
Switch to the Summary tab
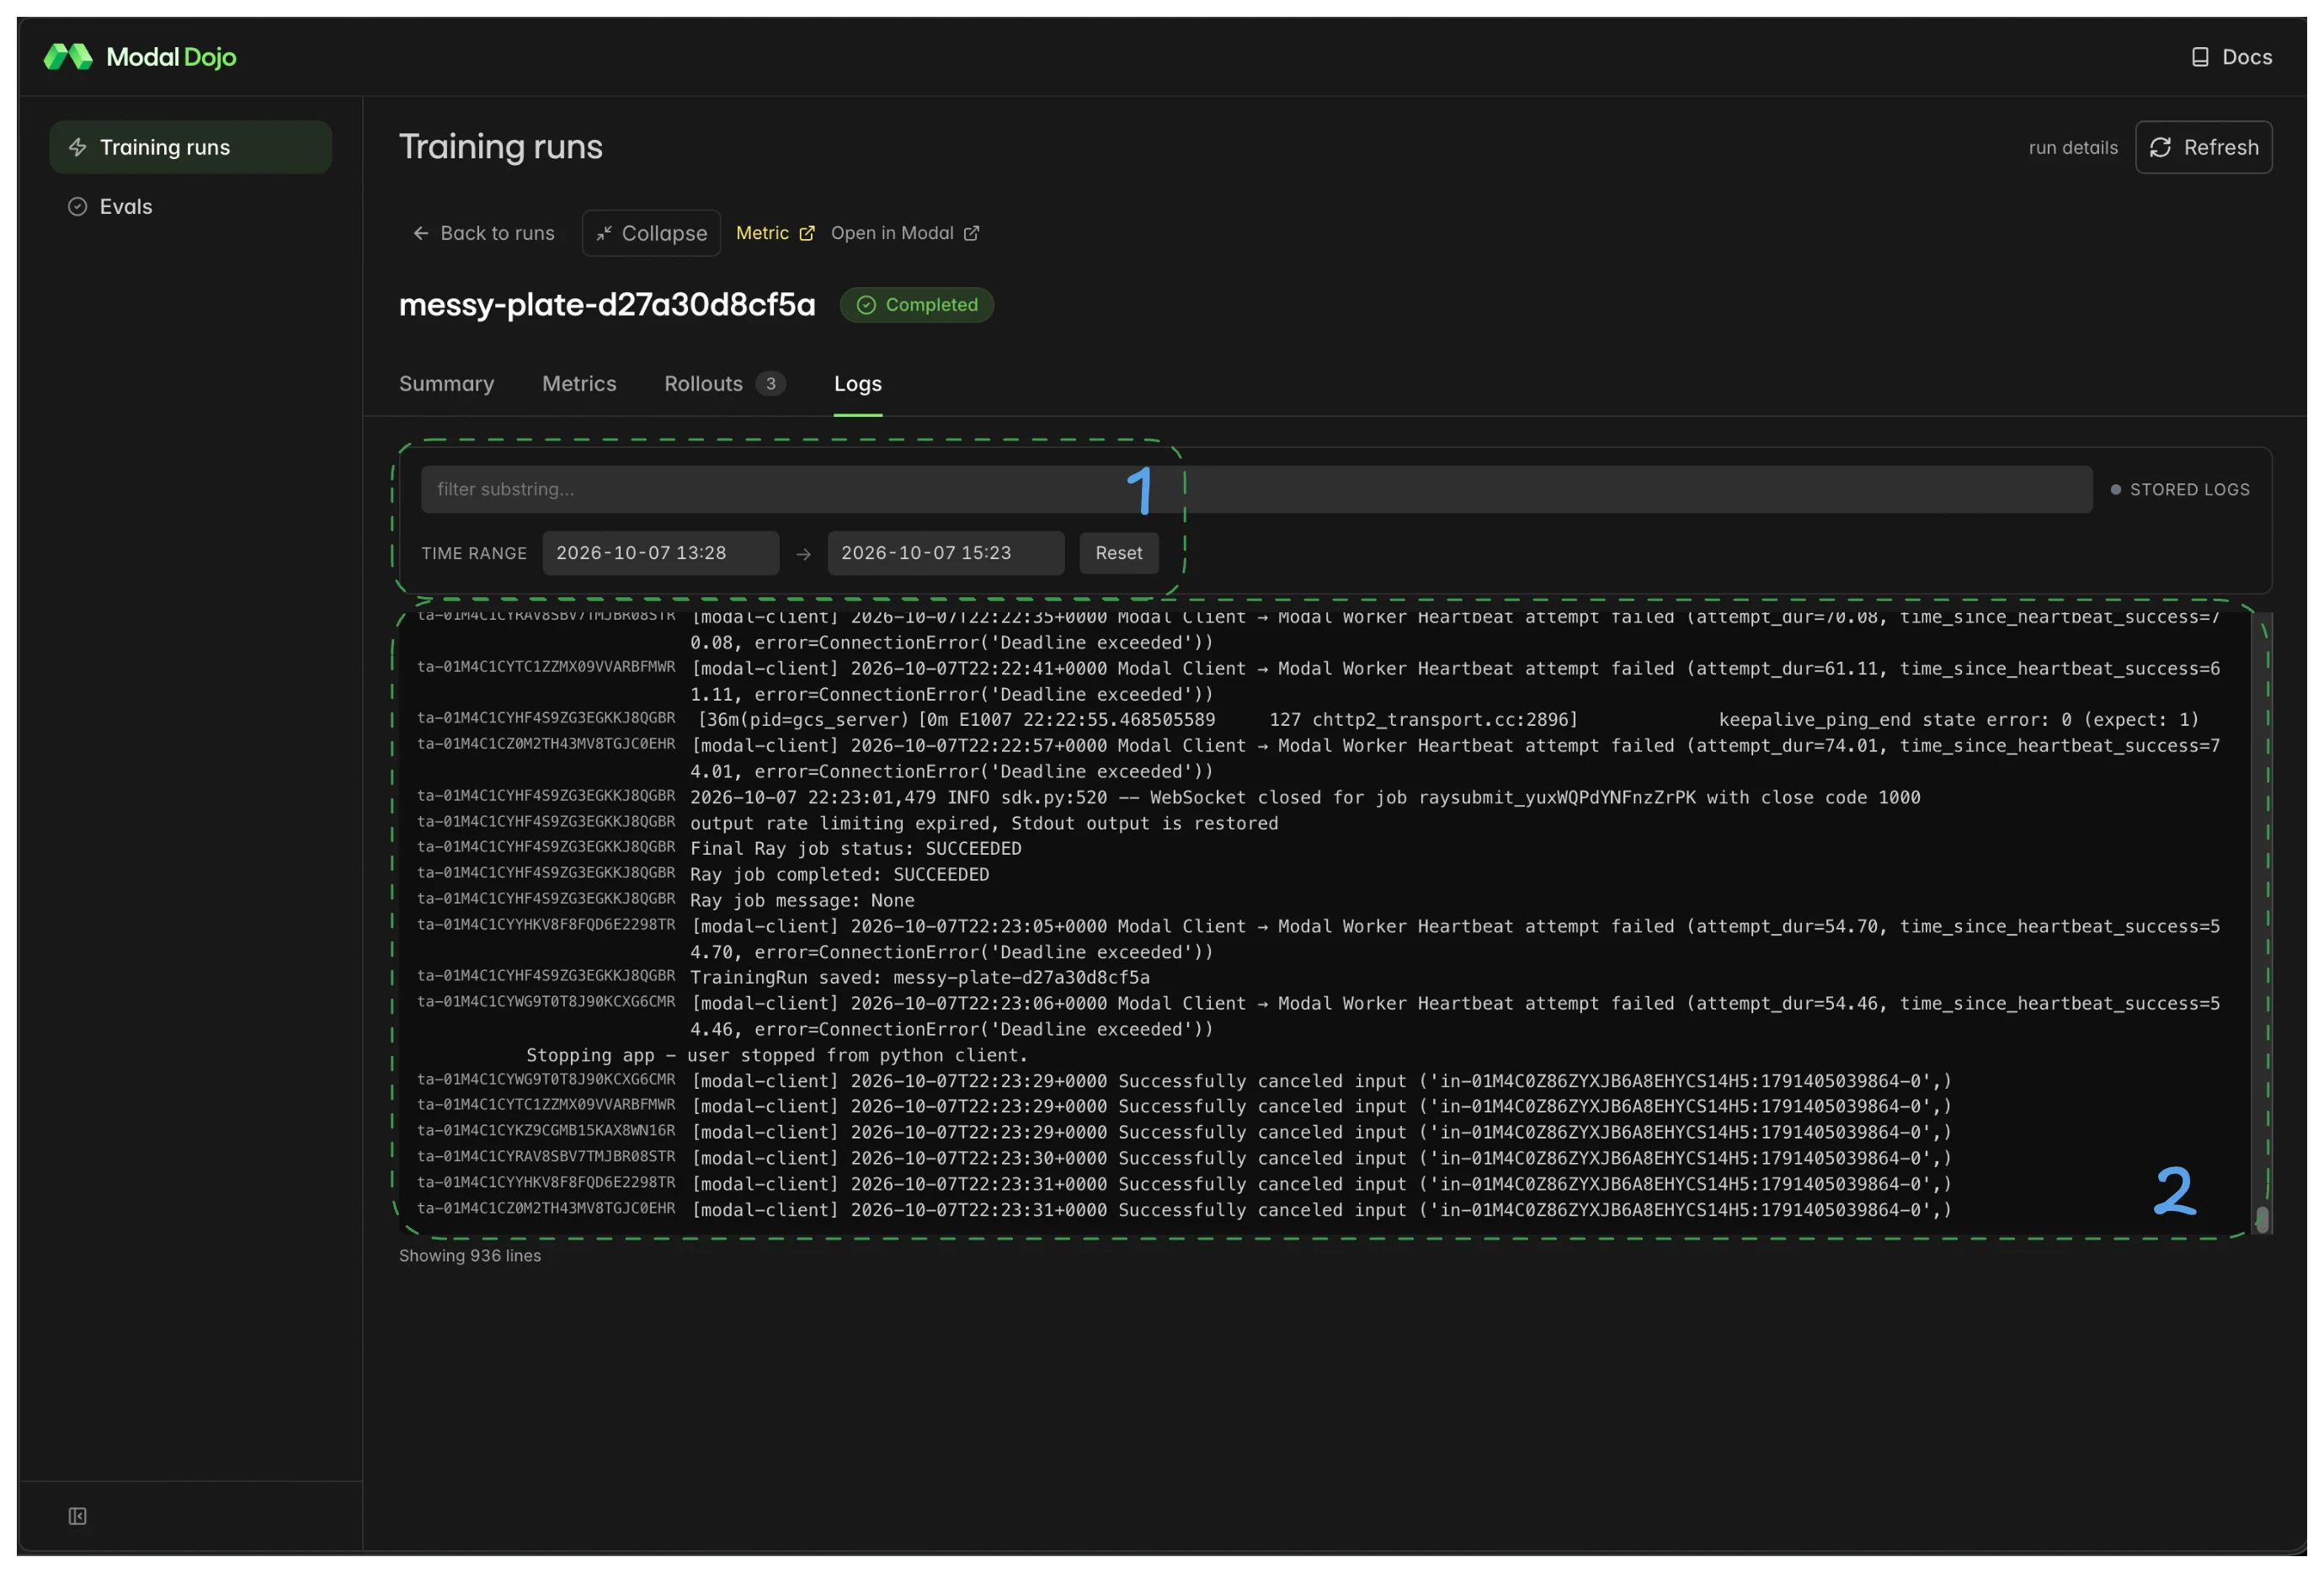tap(446, 384)
